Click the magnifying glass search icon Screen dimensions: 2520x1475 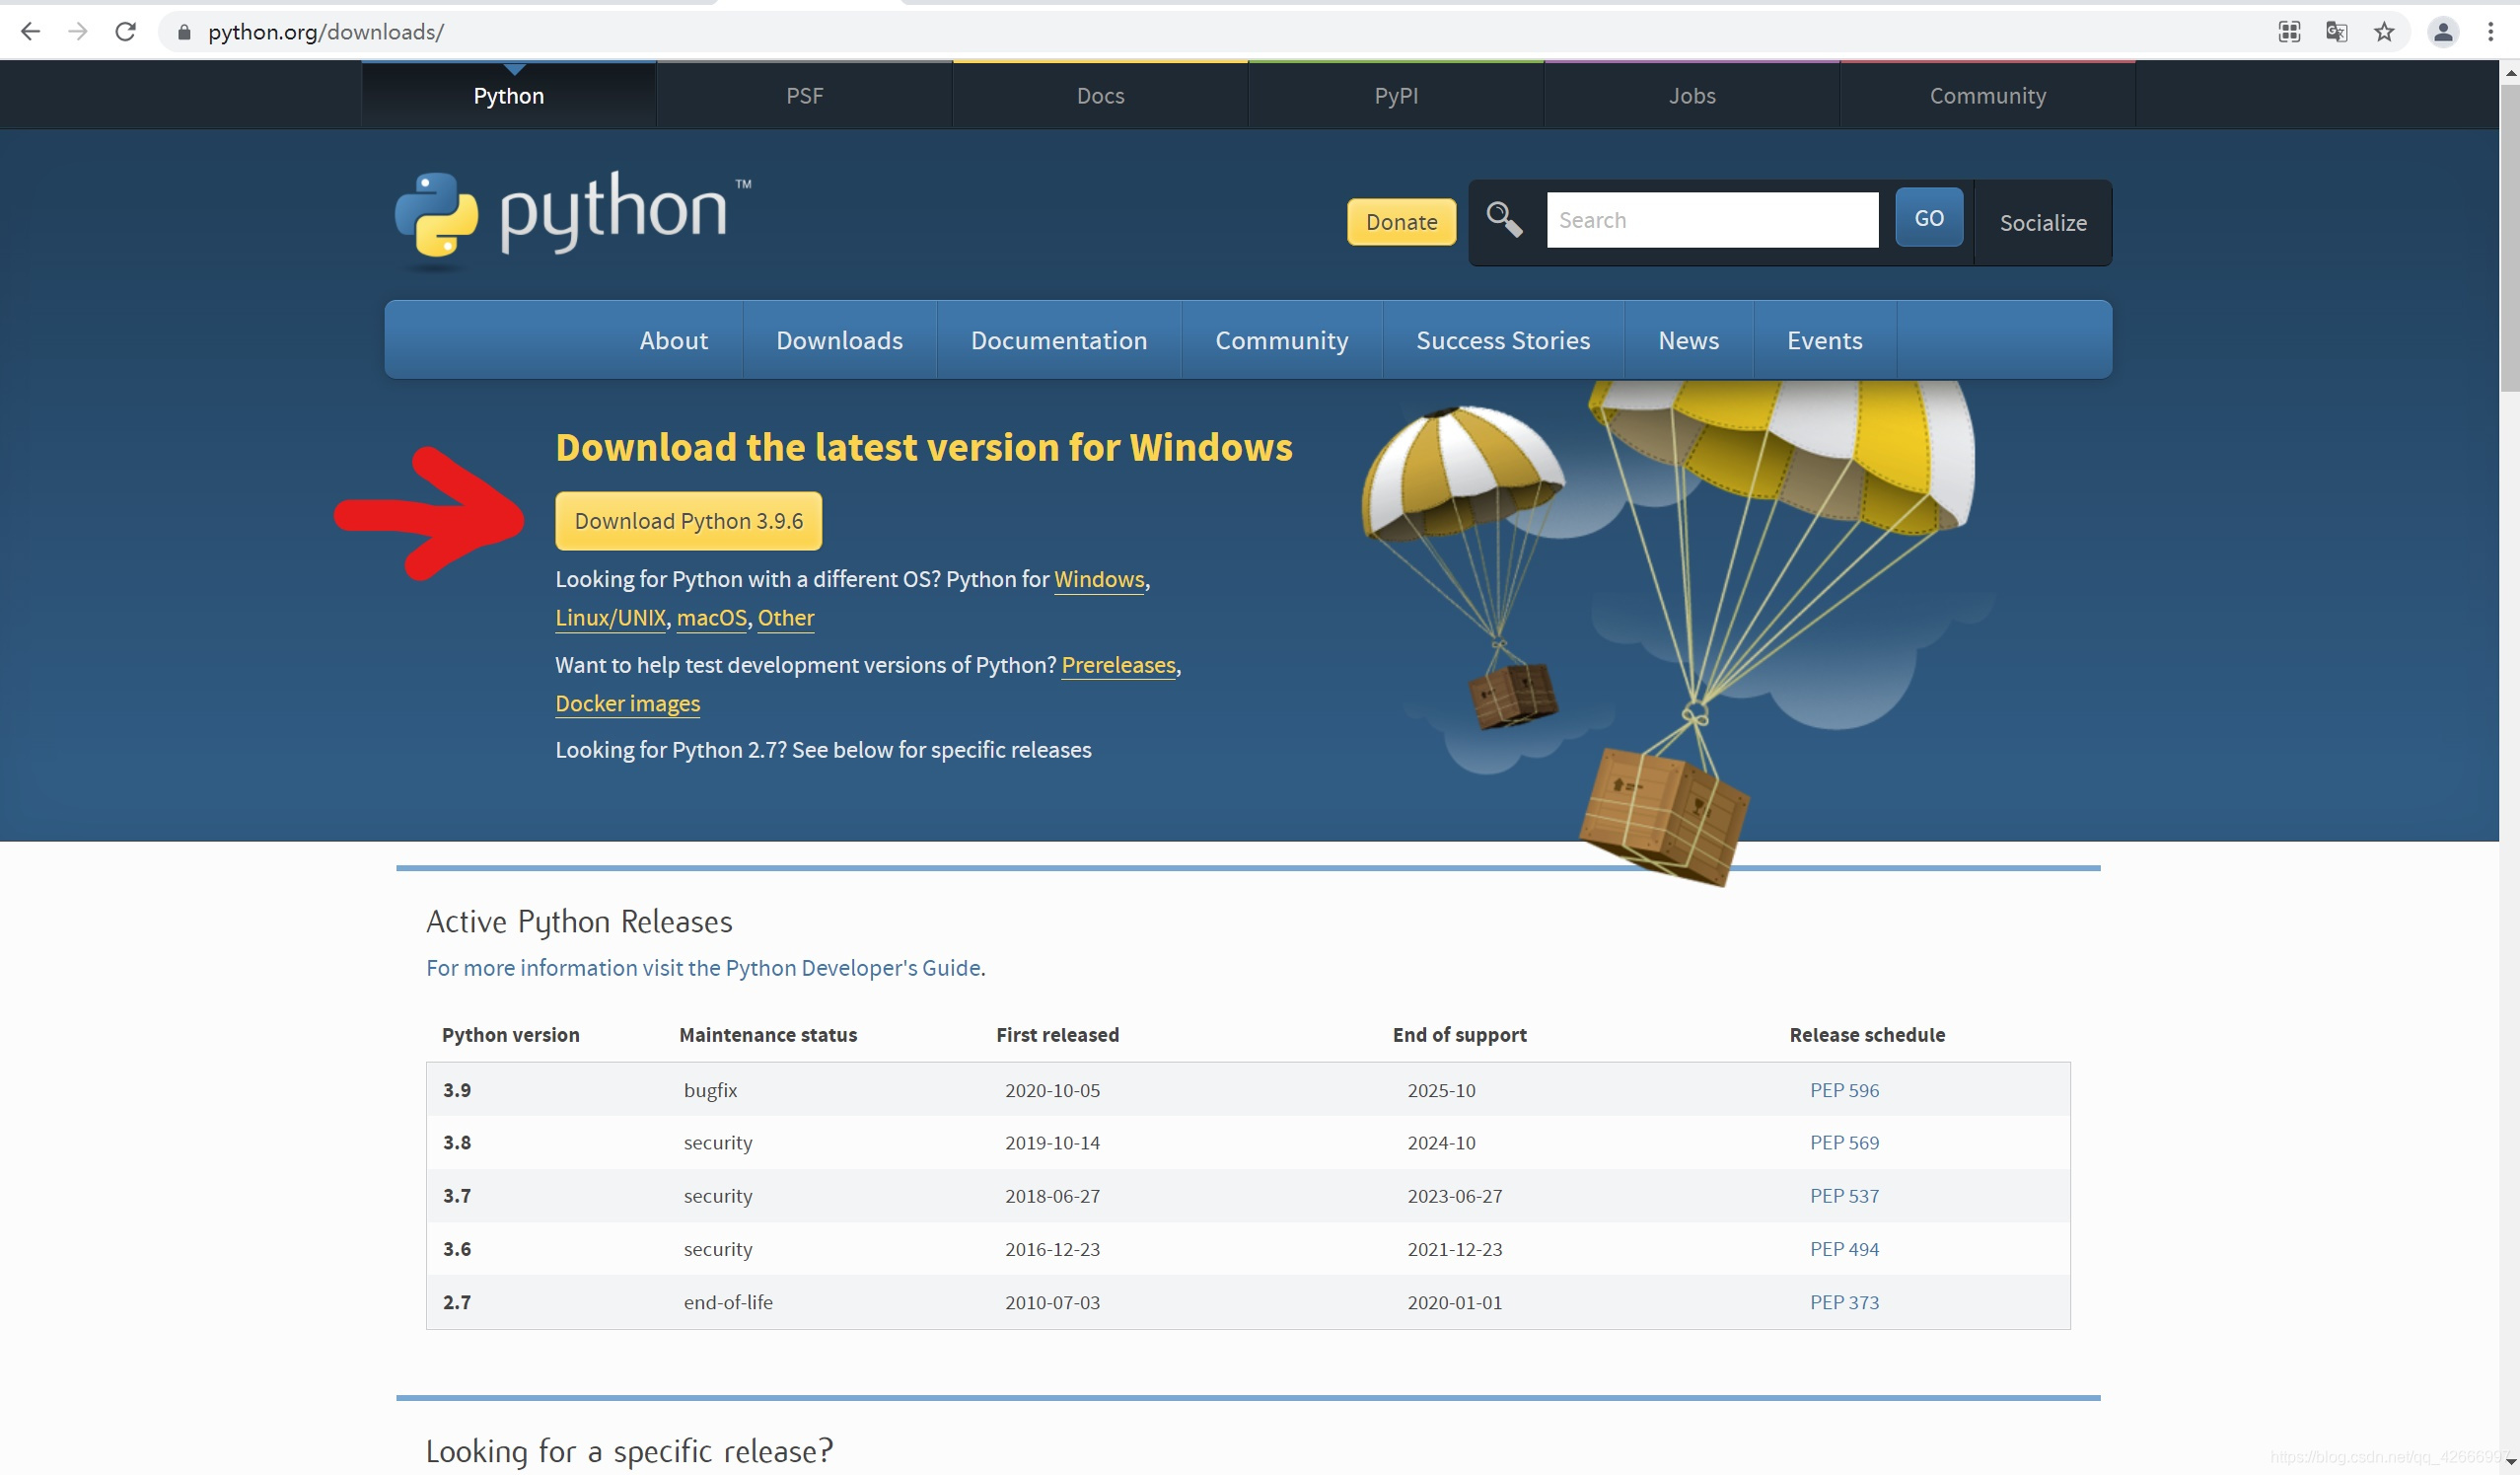click(1503, 219)
